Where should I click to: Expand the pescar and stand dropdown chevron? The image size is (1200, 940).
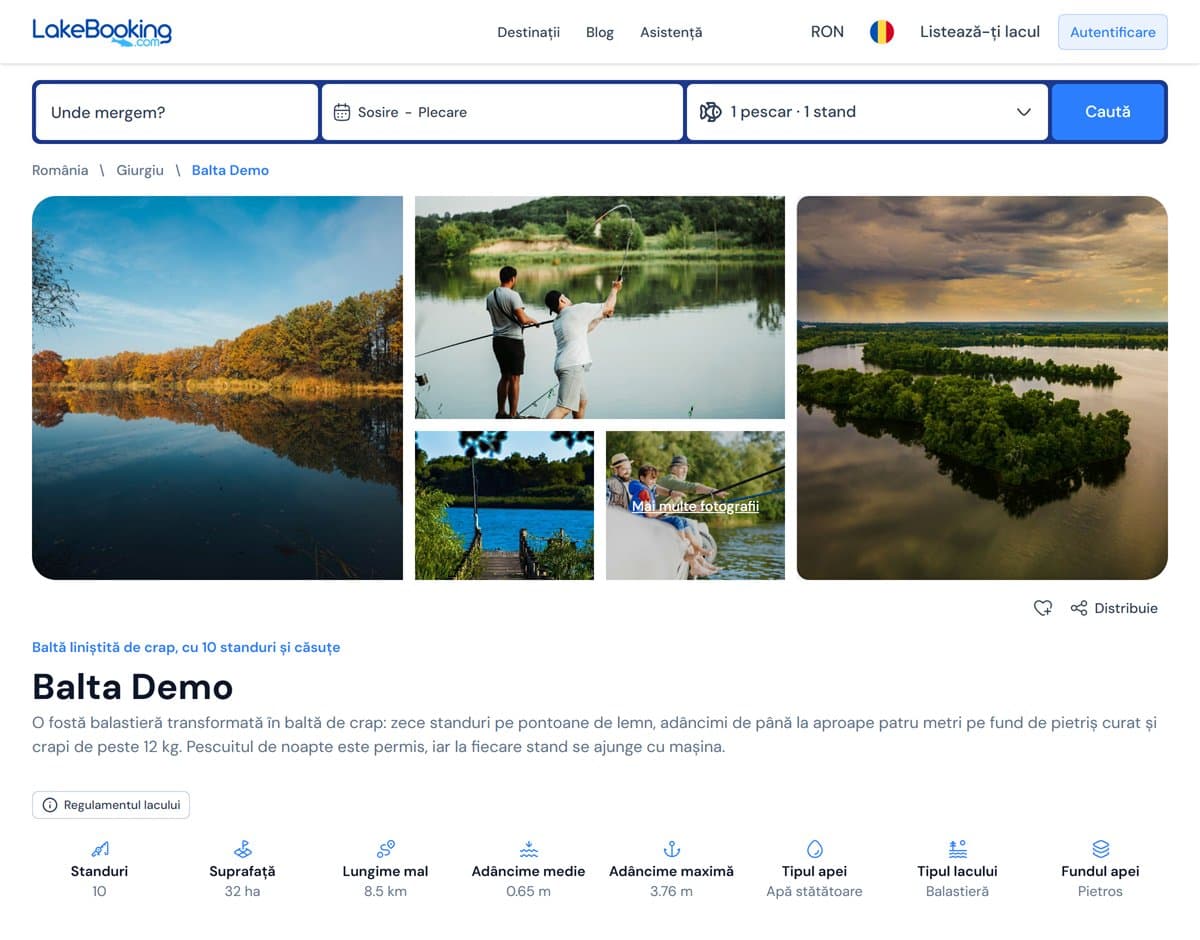coord(1024,112)
